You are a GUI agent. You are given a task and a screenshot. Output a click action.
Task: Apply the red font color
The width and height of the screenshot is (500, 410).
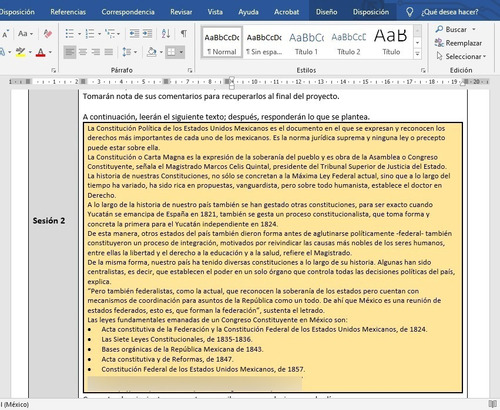click(41, 52)
